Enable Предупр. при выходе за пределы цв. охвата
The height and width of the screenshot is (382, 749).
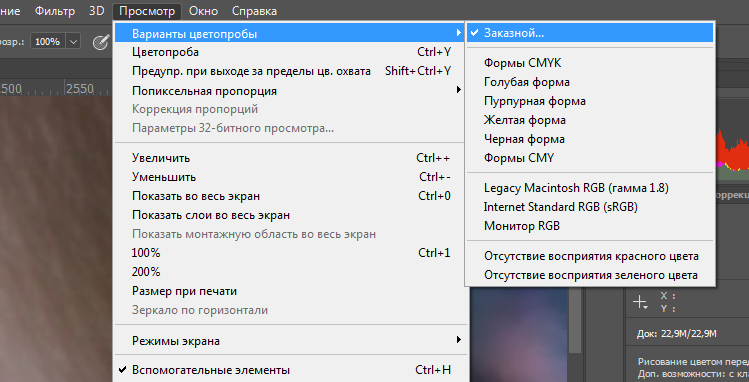click(x=289, y=71)
